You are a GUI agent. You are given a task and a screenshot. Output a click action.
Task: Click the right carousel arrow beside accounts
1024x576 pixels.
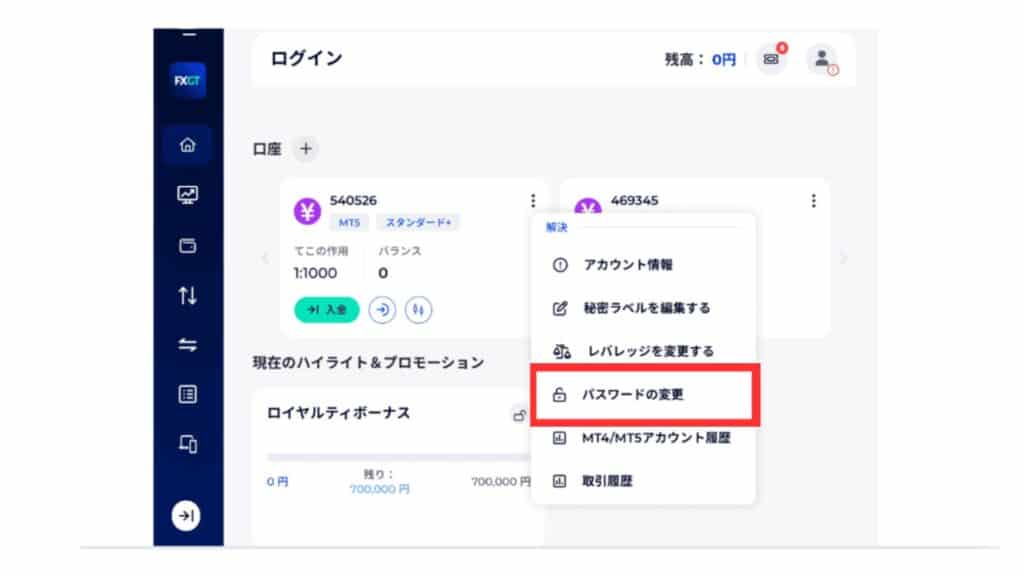844,259
